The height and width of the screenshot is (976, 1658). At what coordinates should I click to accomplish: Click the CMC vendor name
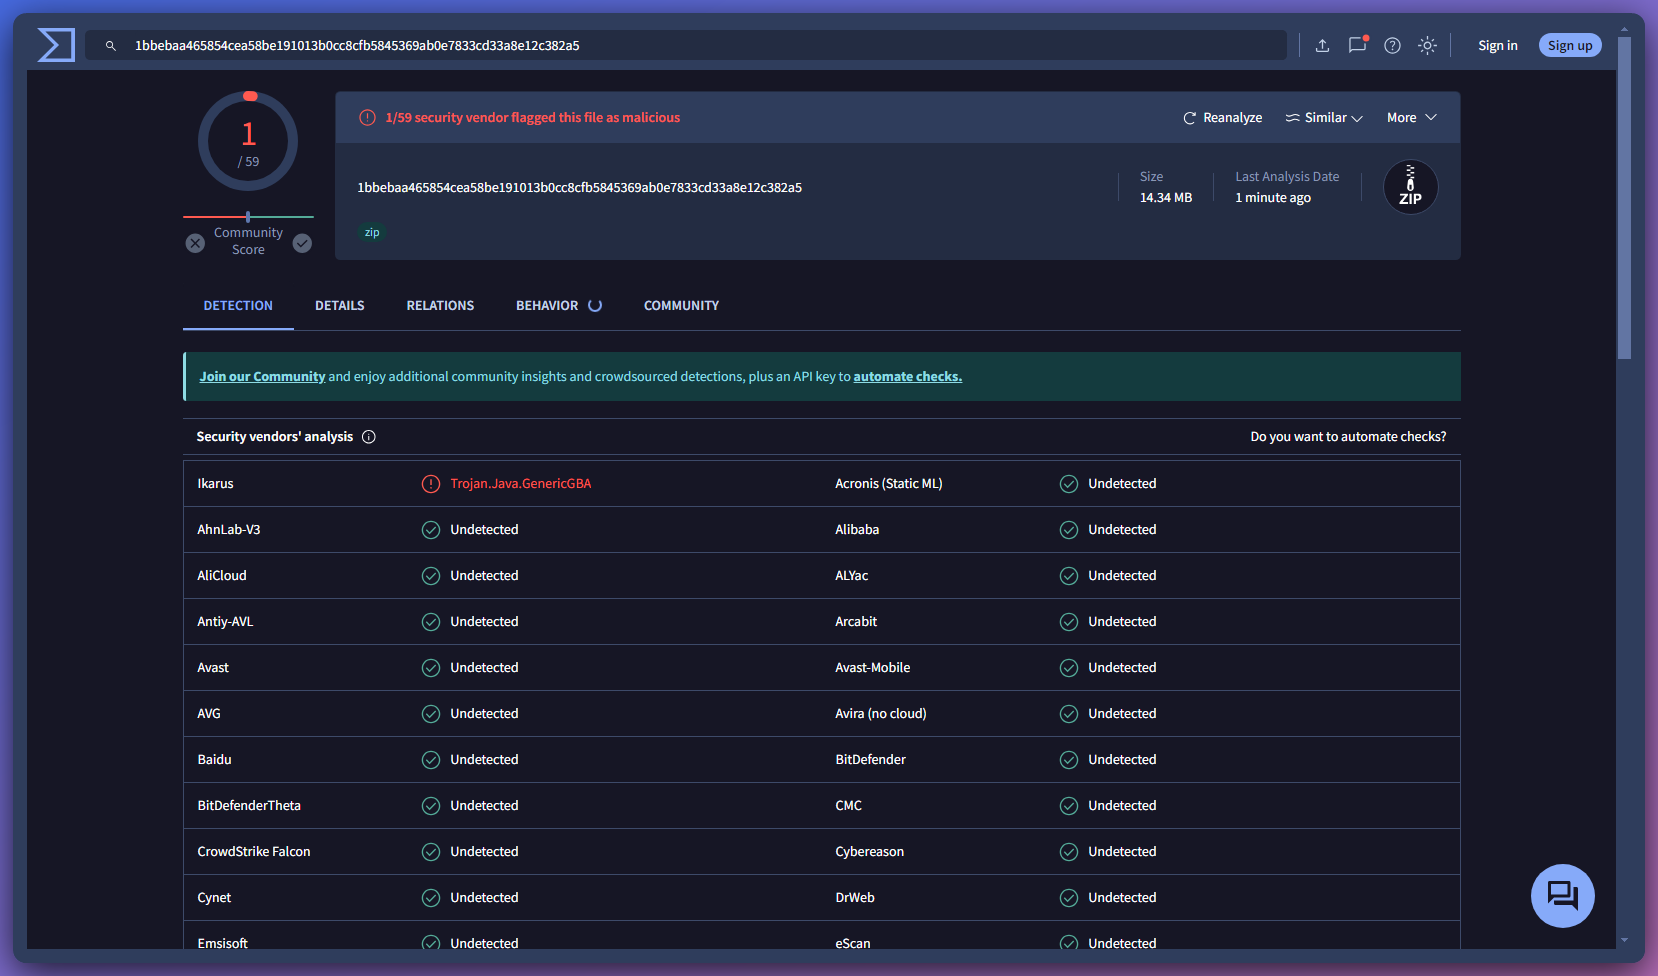click(848, 806)
